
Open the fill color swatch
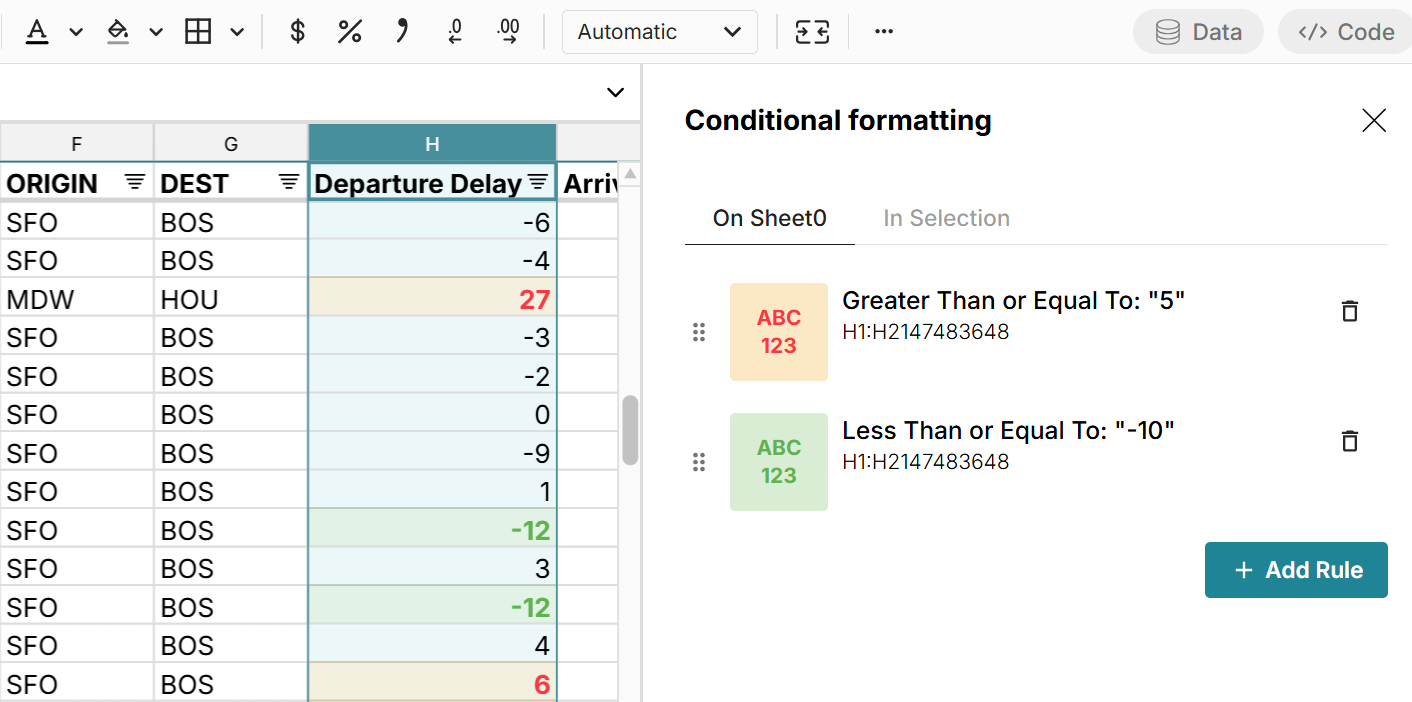pos(117,31)
